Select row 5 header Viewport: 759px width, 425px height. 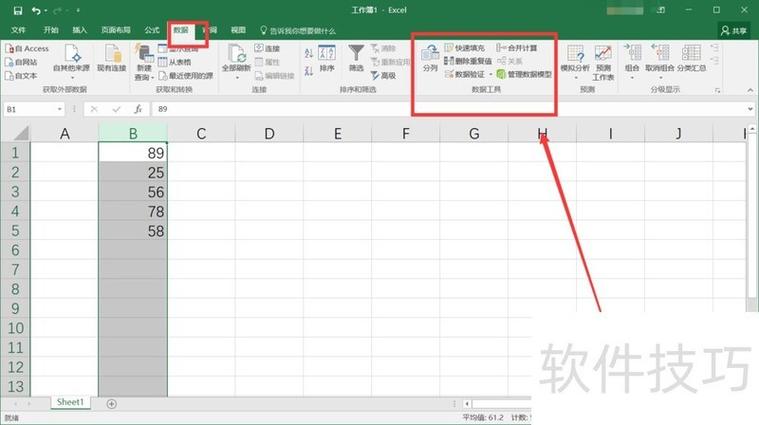point(15,231)
